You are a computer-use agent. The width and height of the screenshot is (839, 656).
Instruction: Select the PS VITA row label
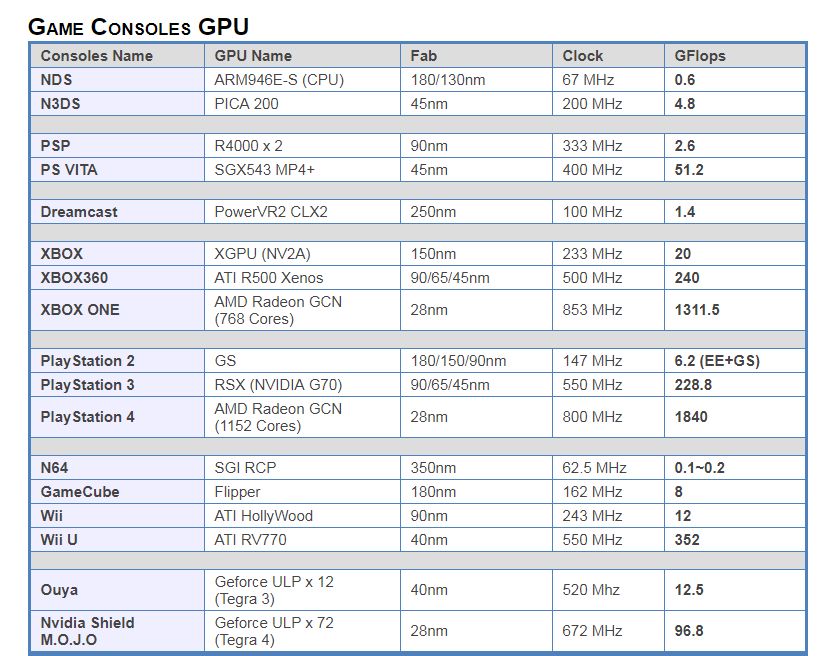69,170
